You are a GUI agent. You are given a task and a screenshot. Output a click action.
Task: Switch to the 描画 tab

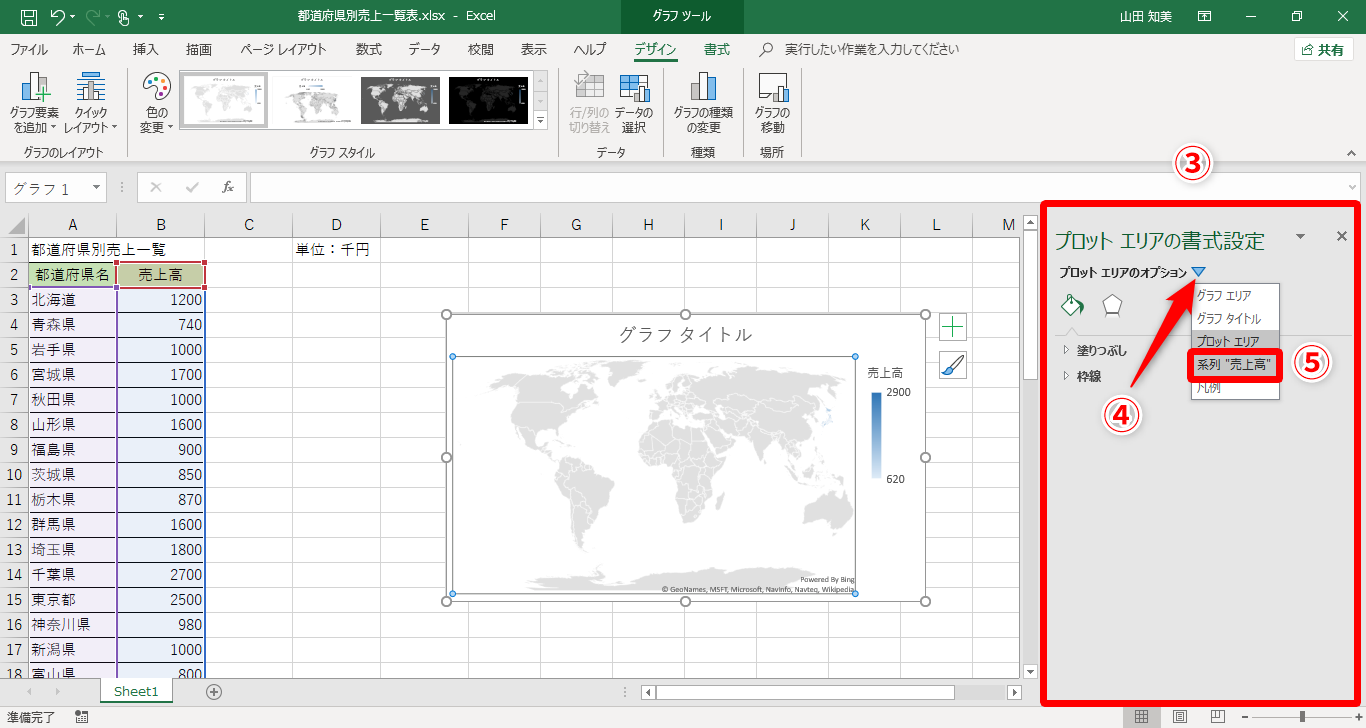tap(199, 49)
